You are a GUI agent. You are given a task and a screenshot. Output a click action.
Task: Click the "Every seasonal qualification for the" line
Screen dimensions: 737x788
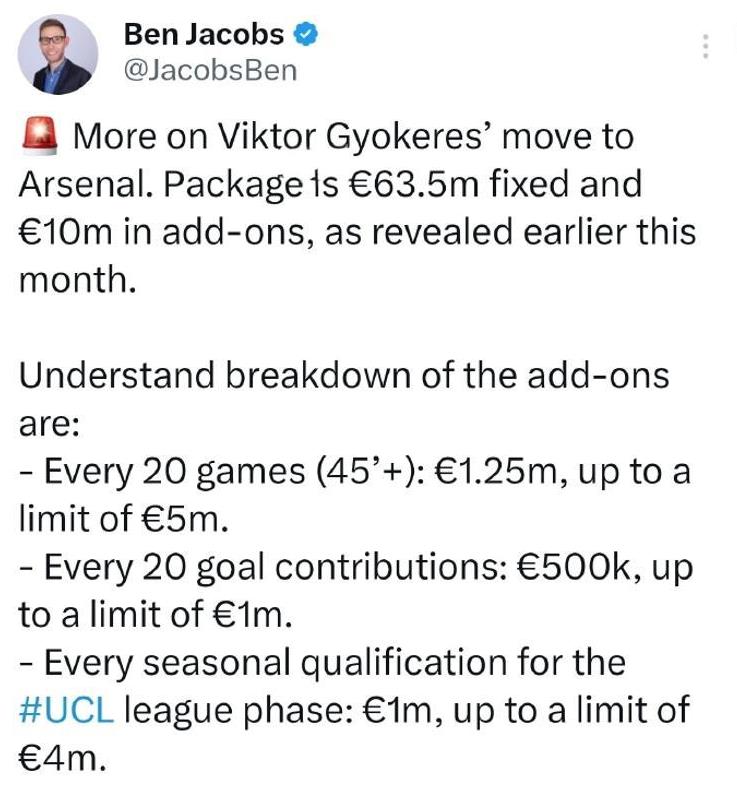point(321,662)
